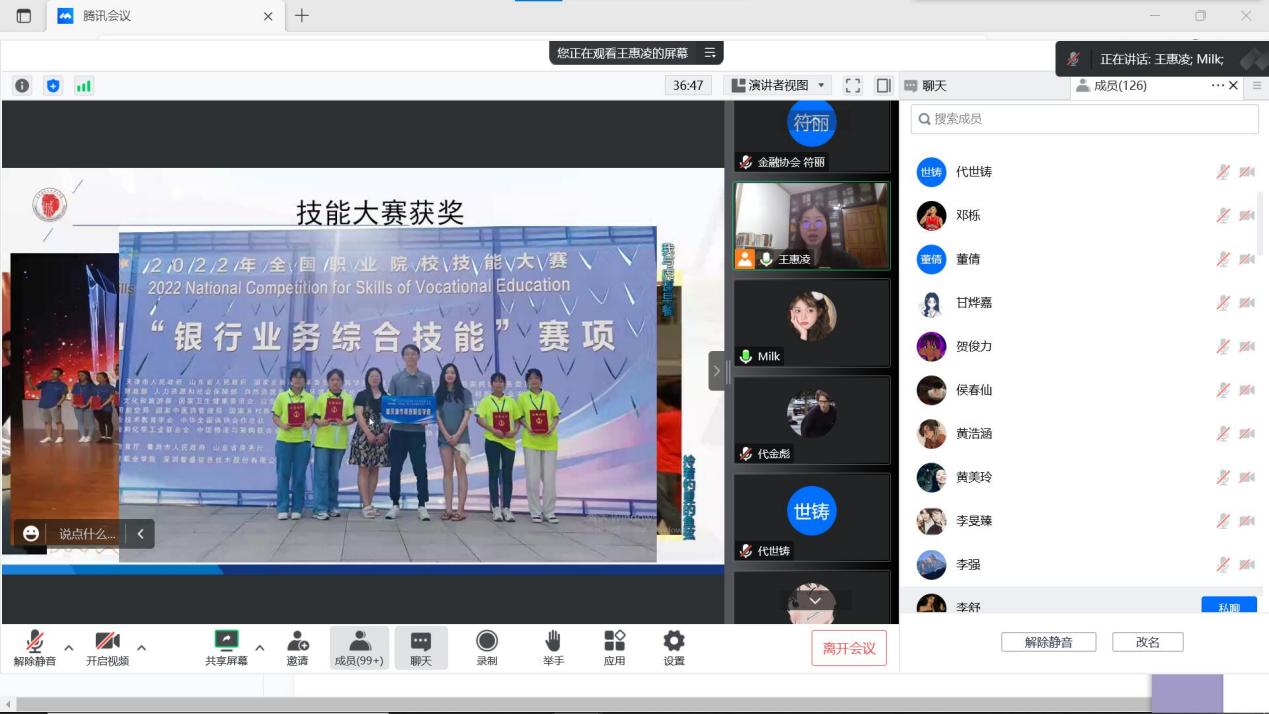Click the Invite (邀请) icon
Image resolution: width=1269 pixels, height=714 pixels.
click(x=297, y=647)
